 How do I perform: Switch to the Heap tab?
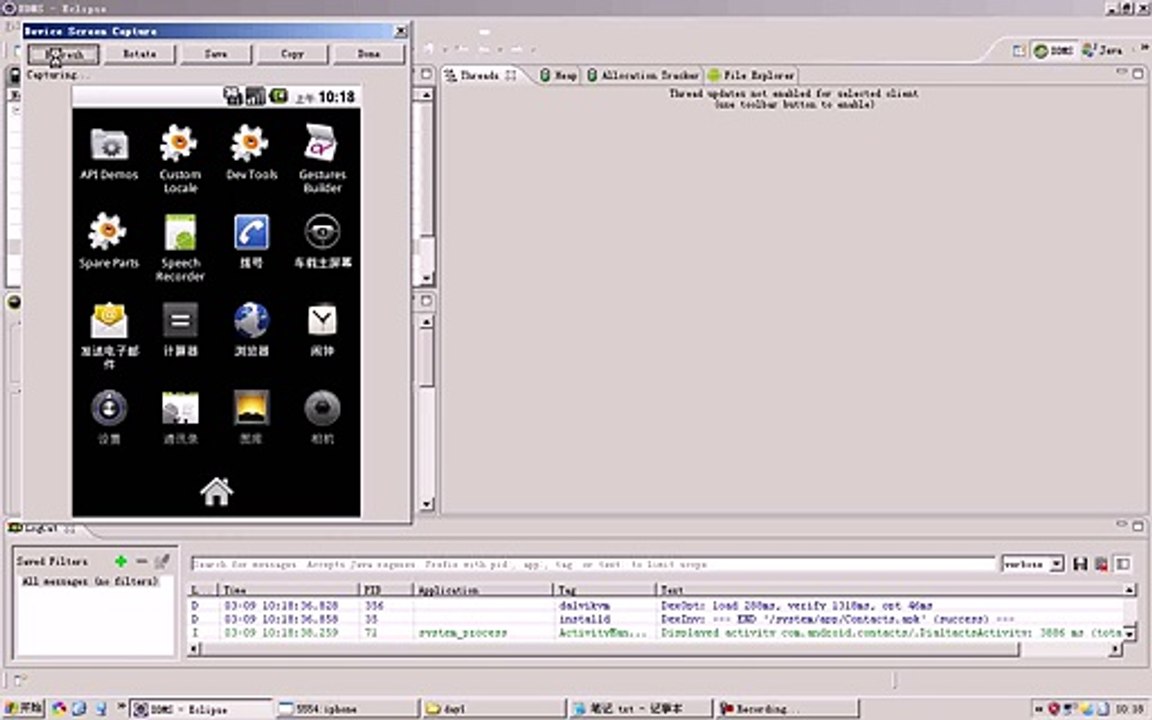558,75
